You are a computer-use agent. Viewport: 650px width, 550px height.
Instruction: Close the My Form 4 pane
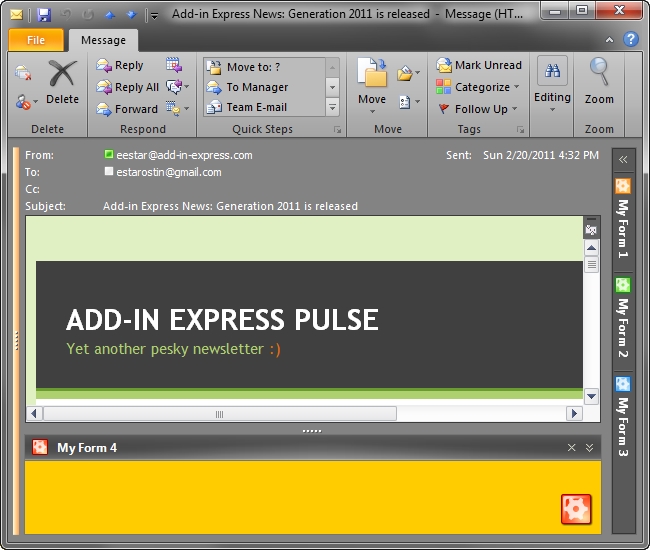[572, 448]
